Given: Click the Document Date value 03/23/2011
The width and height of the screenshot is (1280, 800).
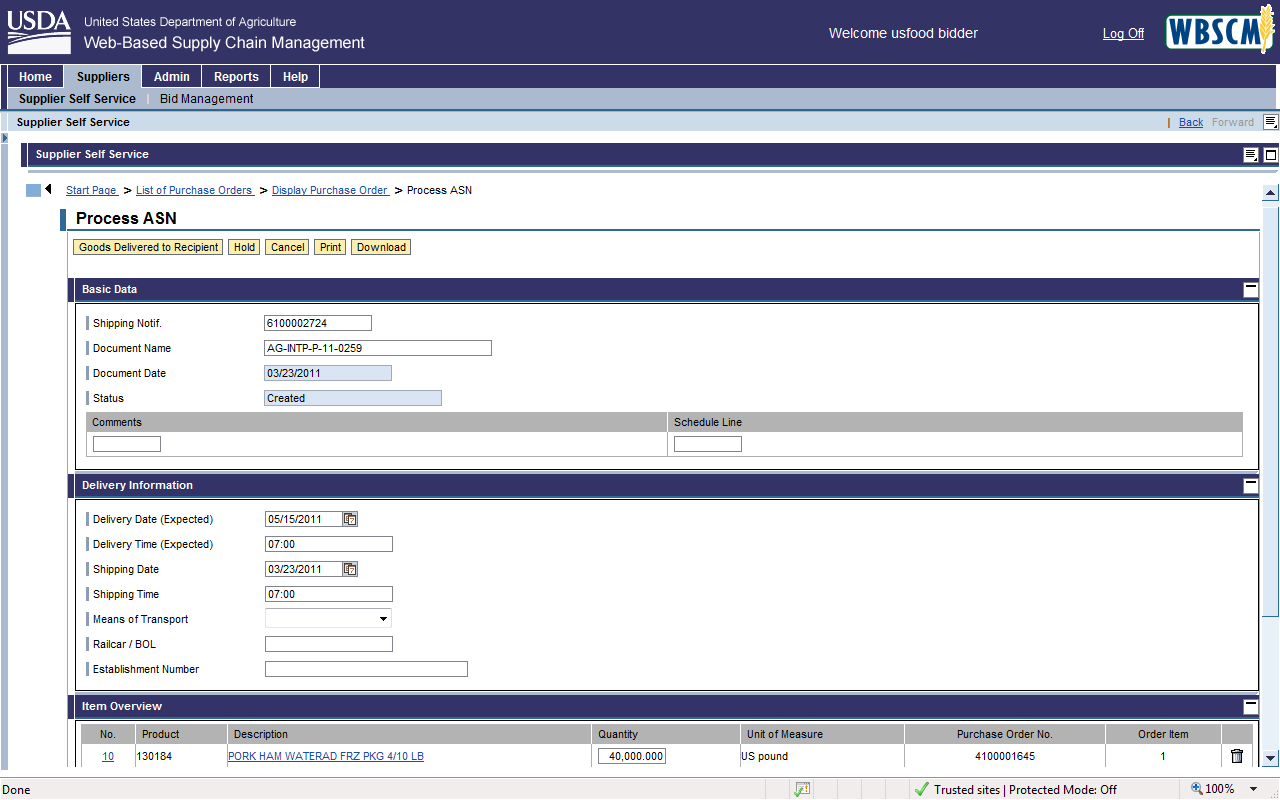Looking at the screenshot, I should click(x=328, y=373).
